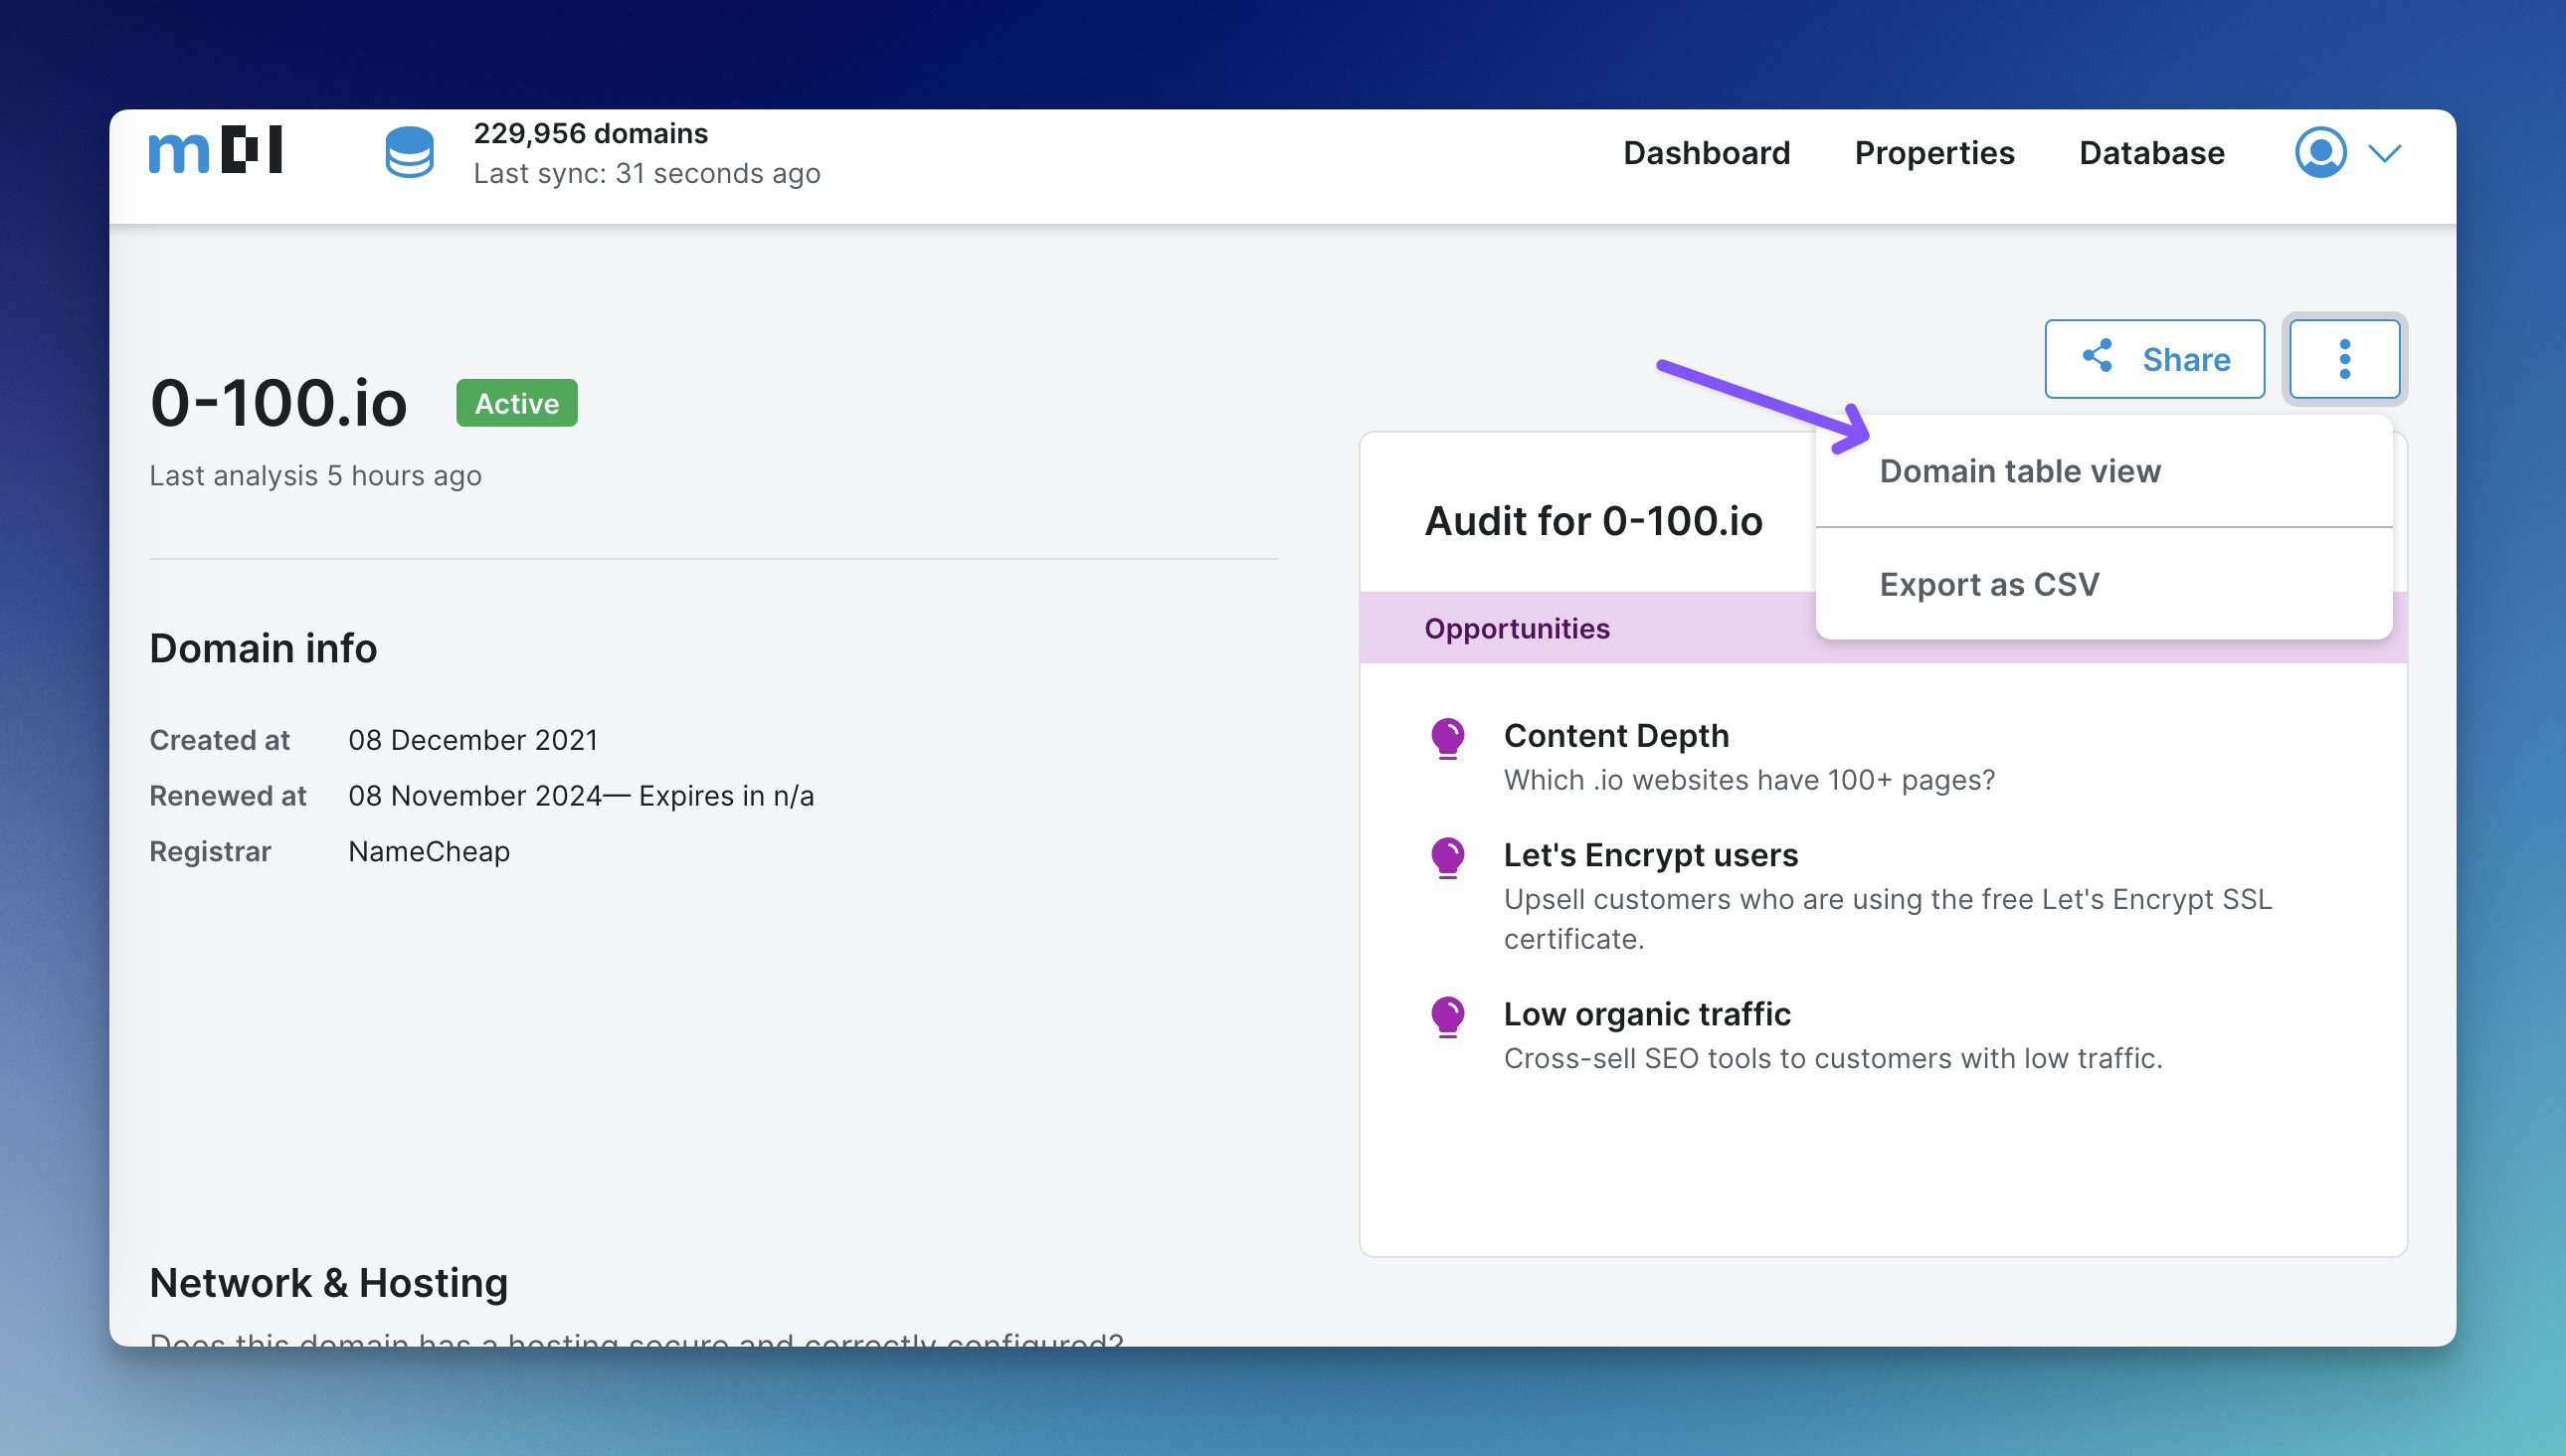2566x1456 pixels.
Task: Open the Let's Encrypt users opportunity
Action: tap(1650, 855)
